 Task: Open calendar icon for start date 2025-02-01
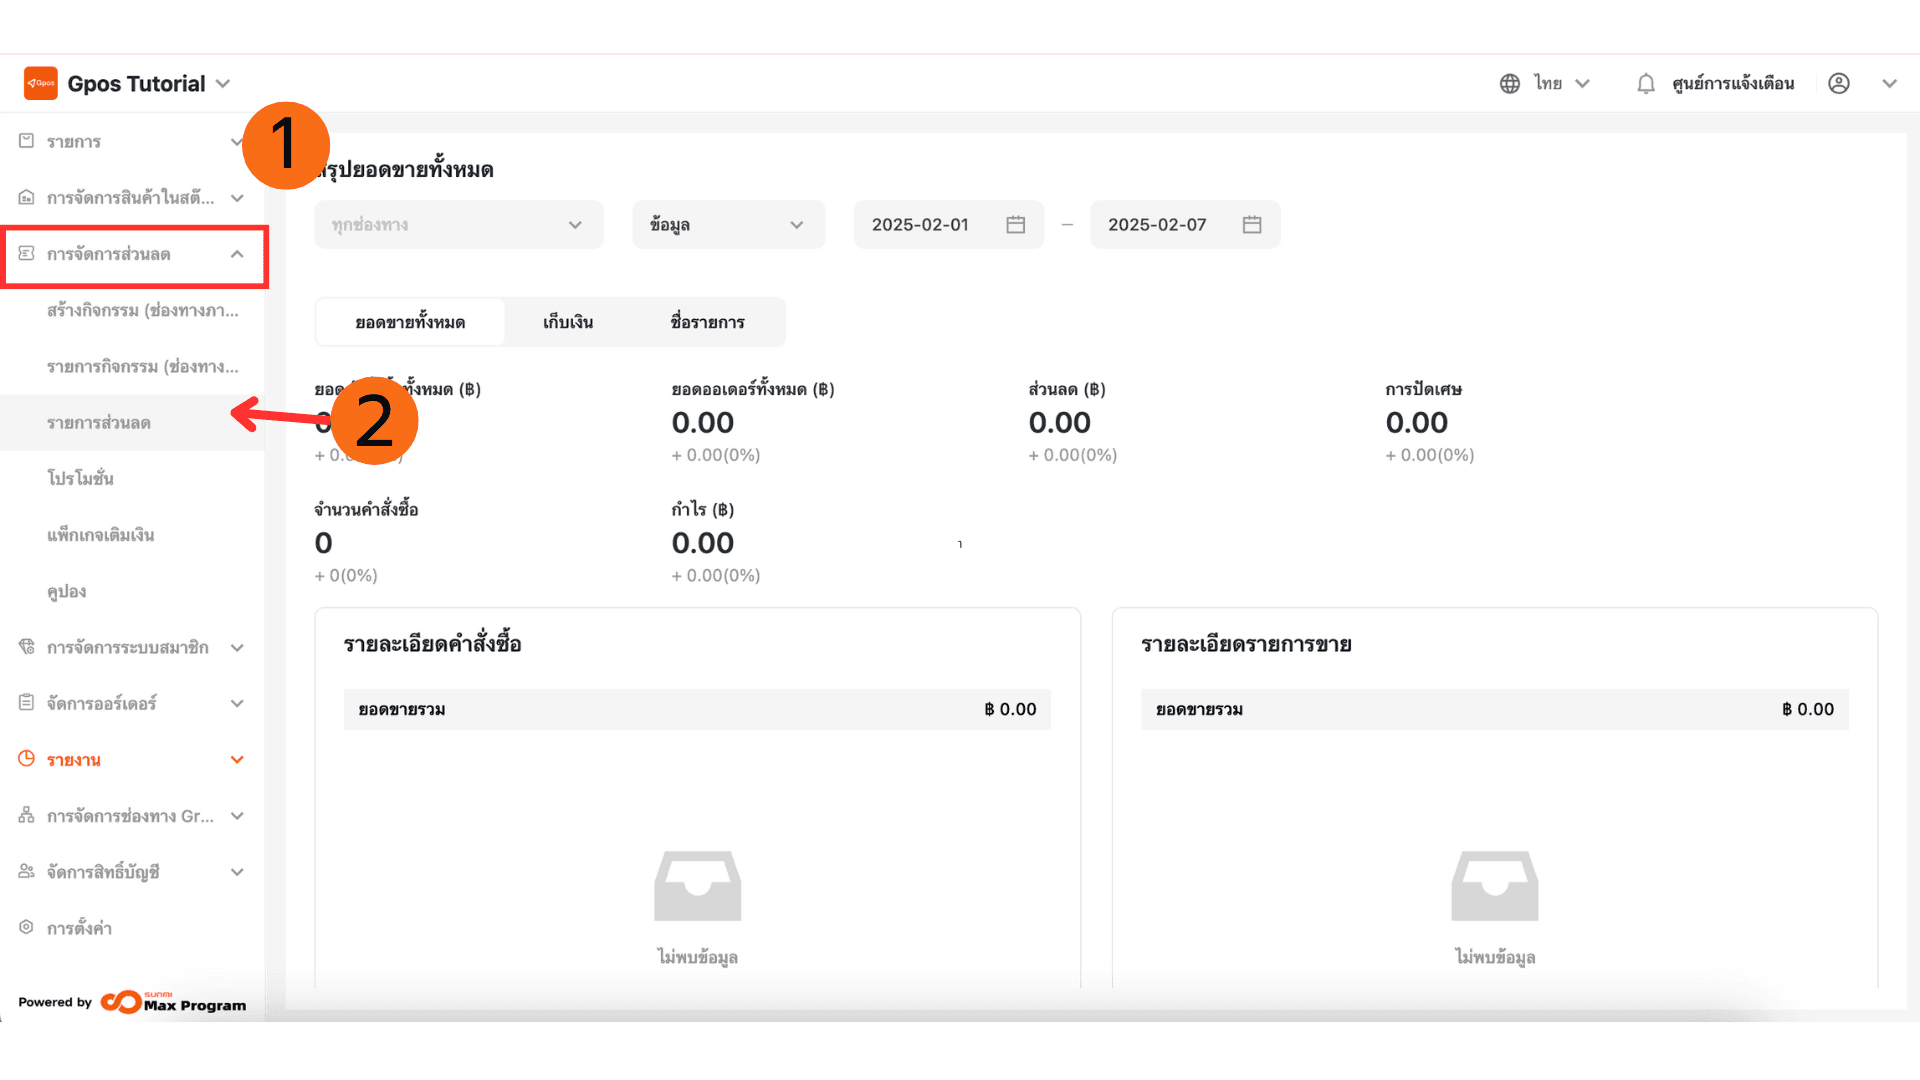(x=1015, y=225)
